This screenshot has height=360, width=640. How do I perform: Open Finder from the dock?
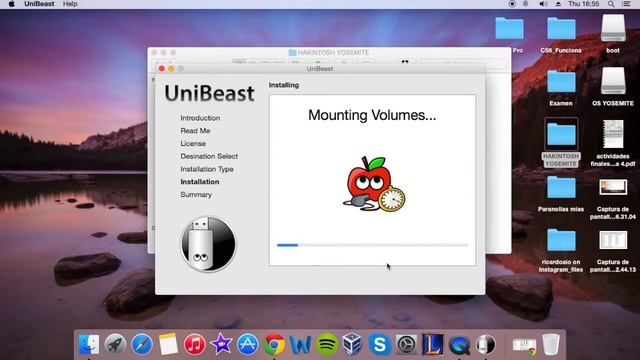pyautogui.click(x=89, y=344)
